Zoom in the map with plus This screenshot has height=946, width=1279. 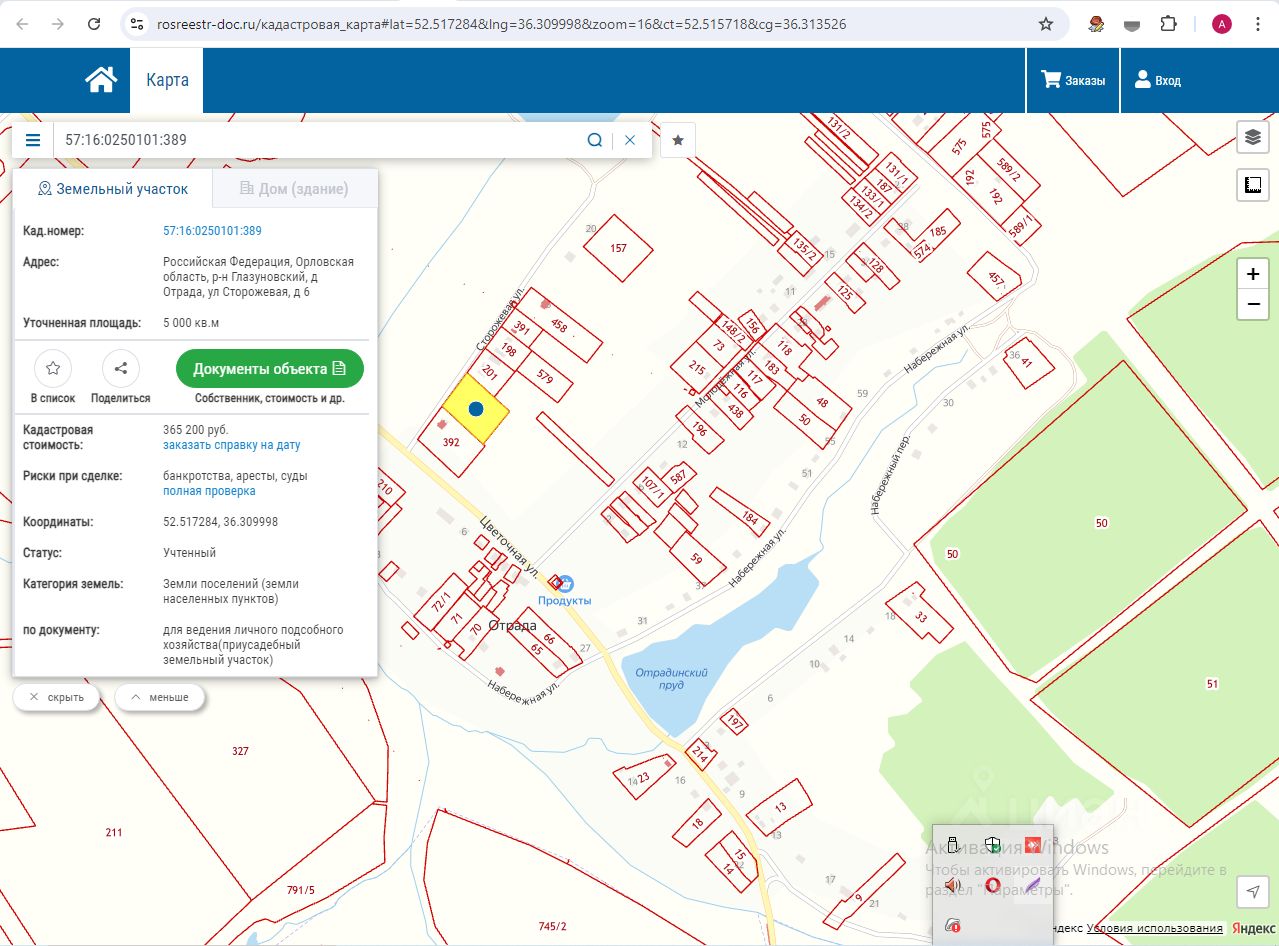click(1253, 274)
